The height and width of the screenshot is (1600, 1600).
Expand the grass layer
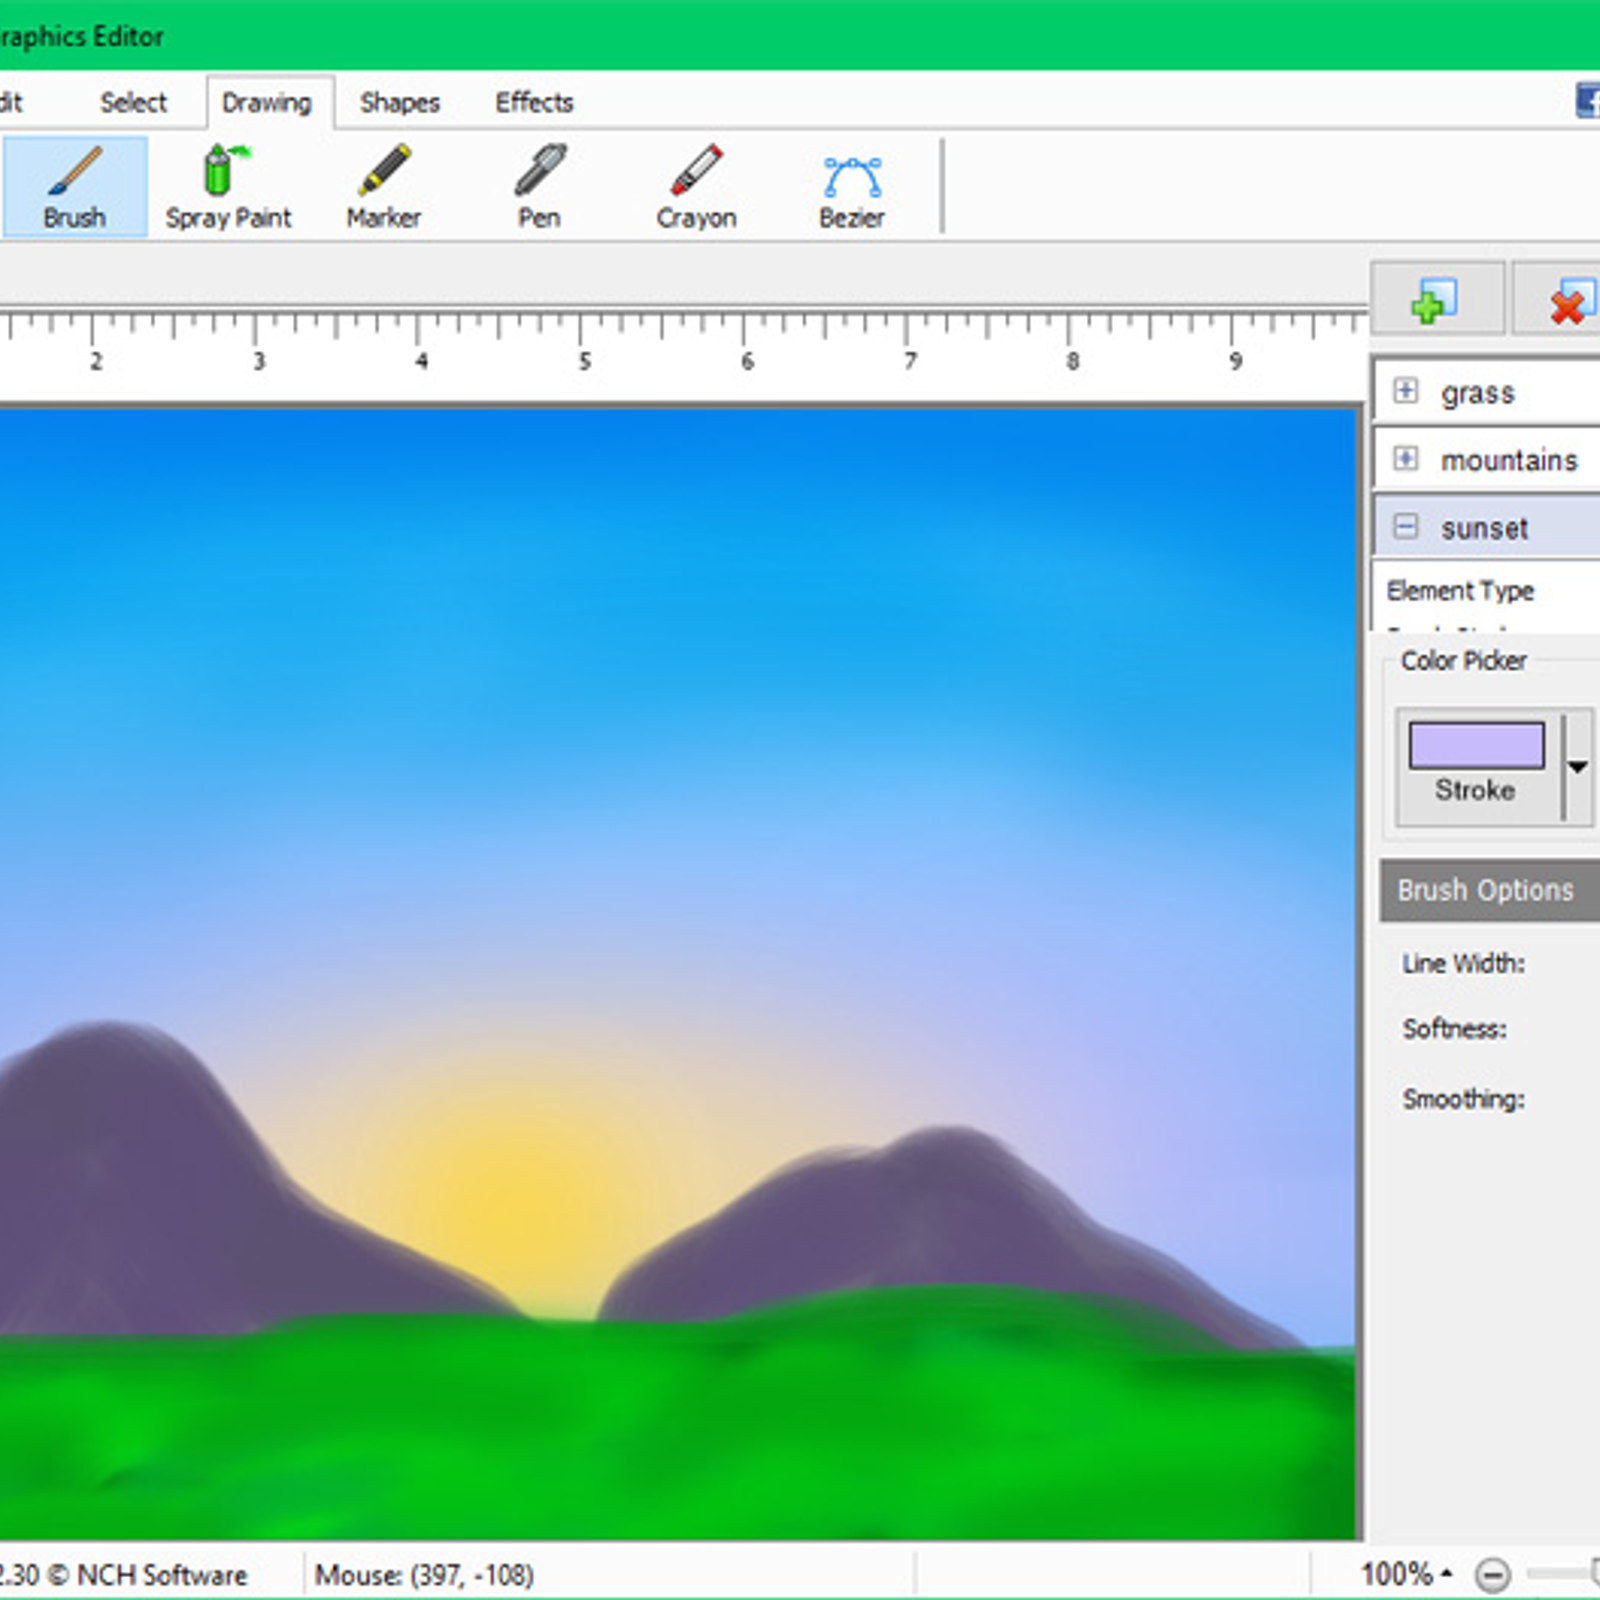(x=1405, y=391)
